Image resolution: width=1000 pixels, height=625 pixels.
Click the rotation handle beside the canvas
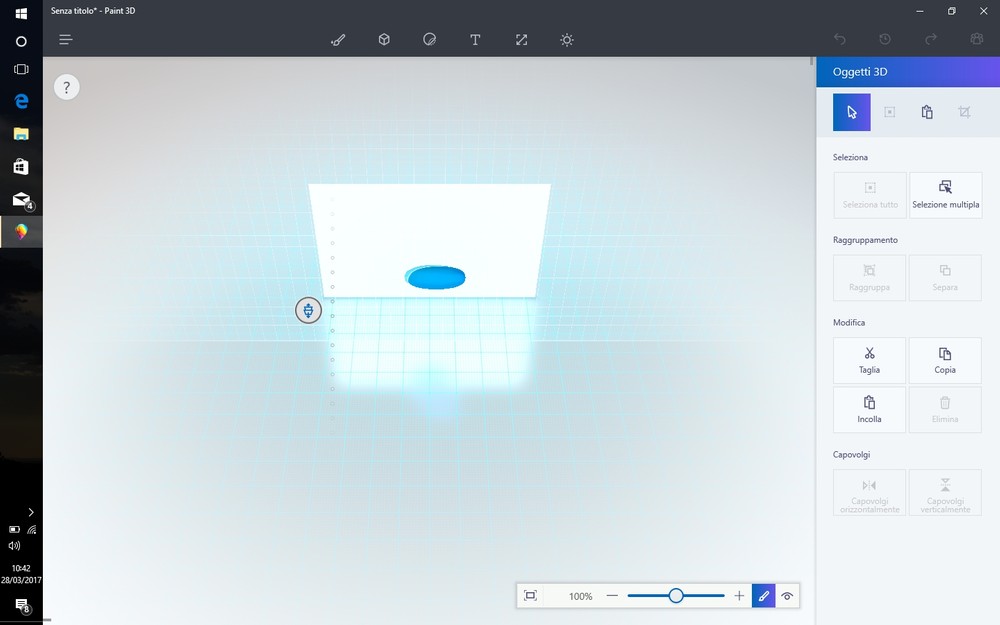[x=308, y=311]
